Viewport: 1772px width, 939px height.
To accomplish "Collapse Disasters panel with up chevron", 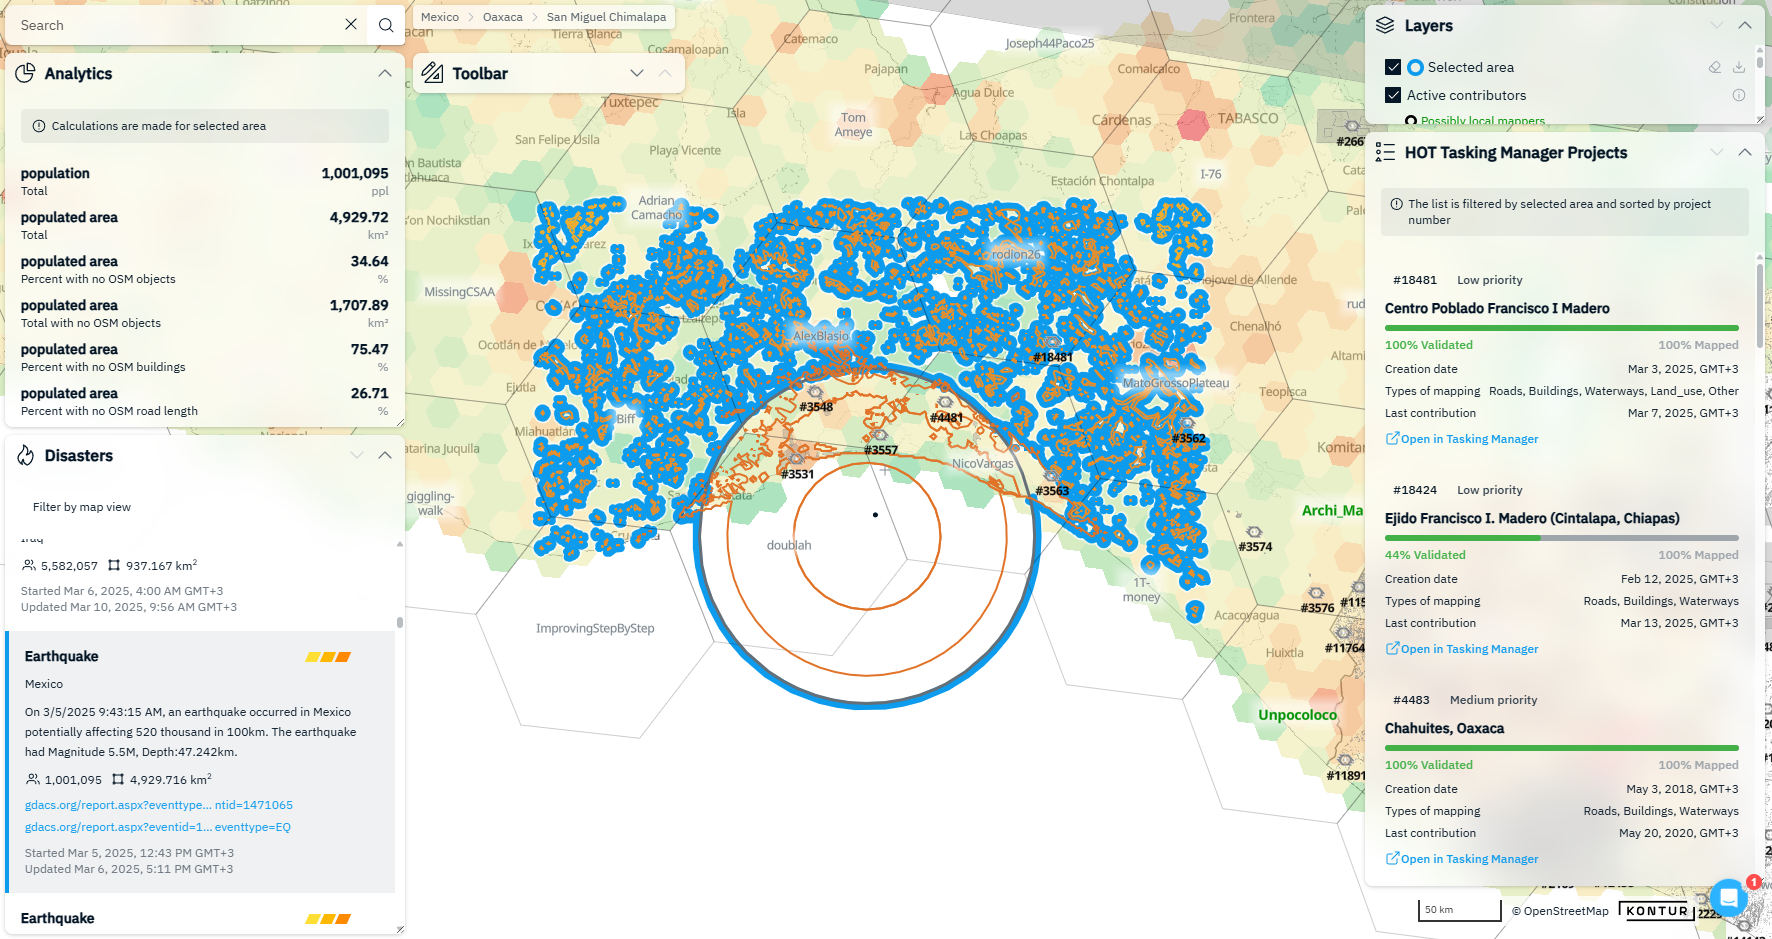I will [x=385, y=455].
